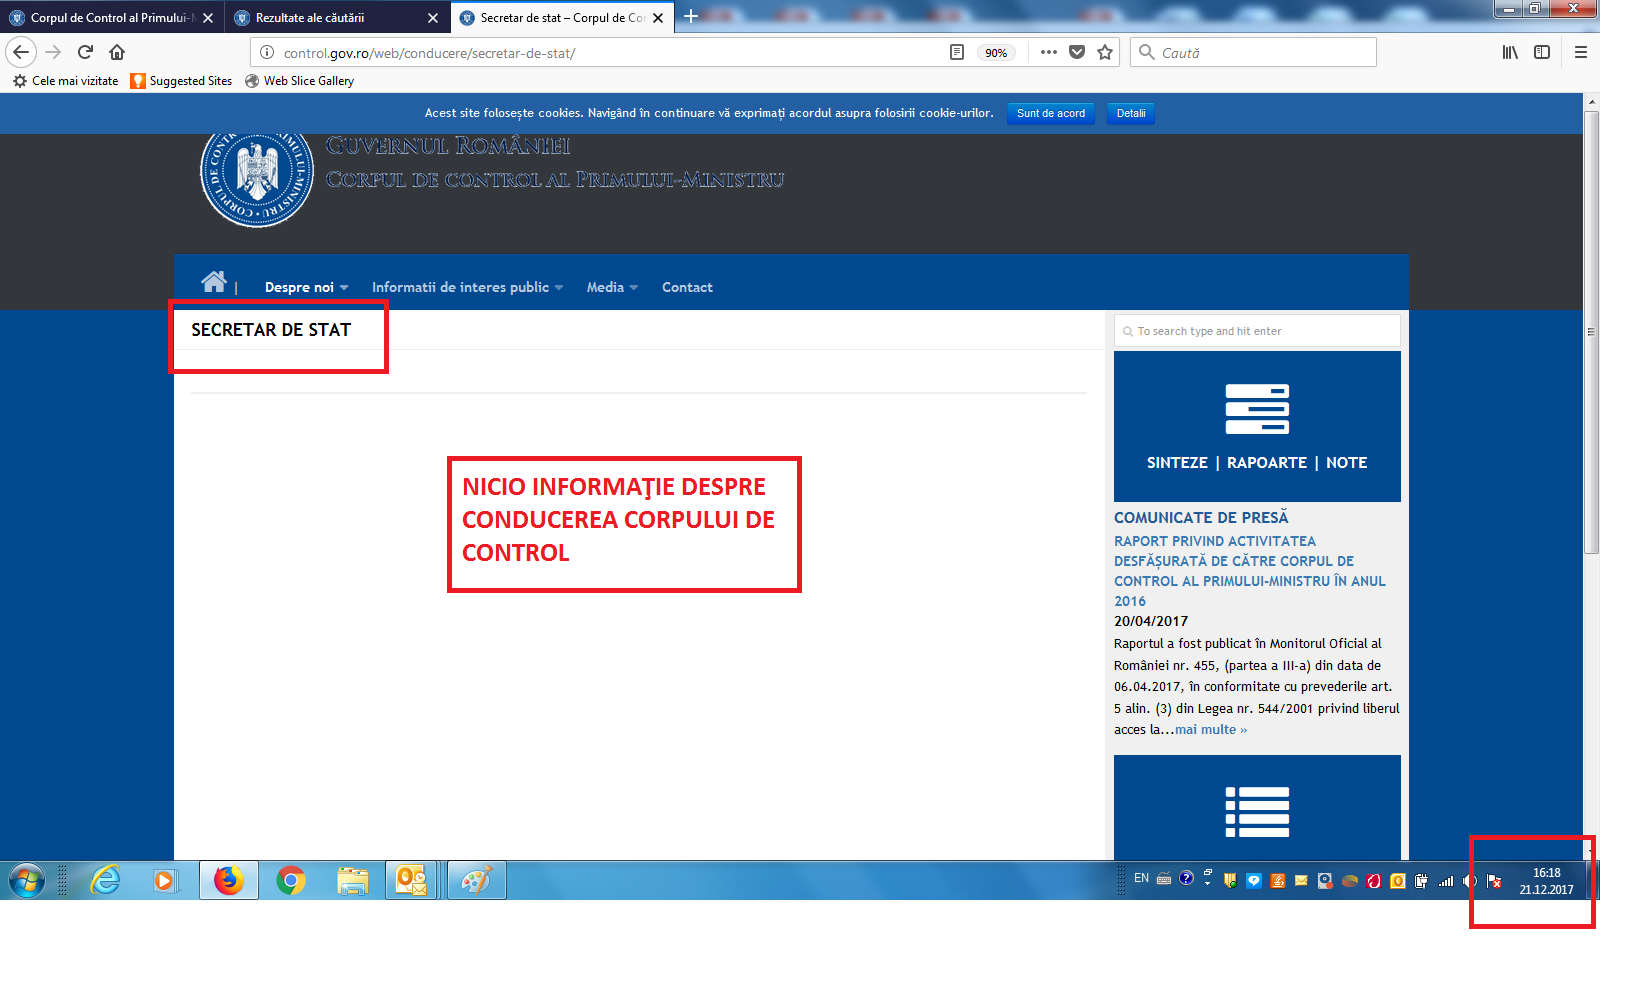
Task: Open the Pocket save icon
Action: (x=1077, y=52)
